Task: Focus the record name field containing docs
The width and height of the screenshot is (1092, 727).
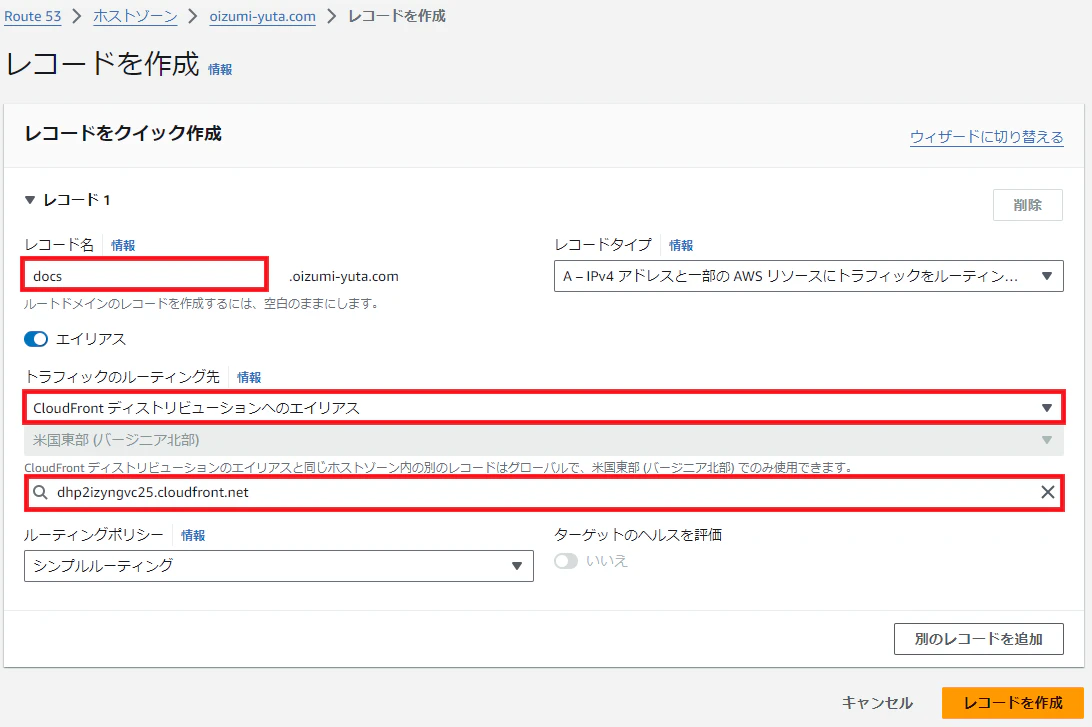Action: 145,276
